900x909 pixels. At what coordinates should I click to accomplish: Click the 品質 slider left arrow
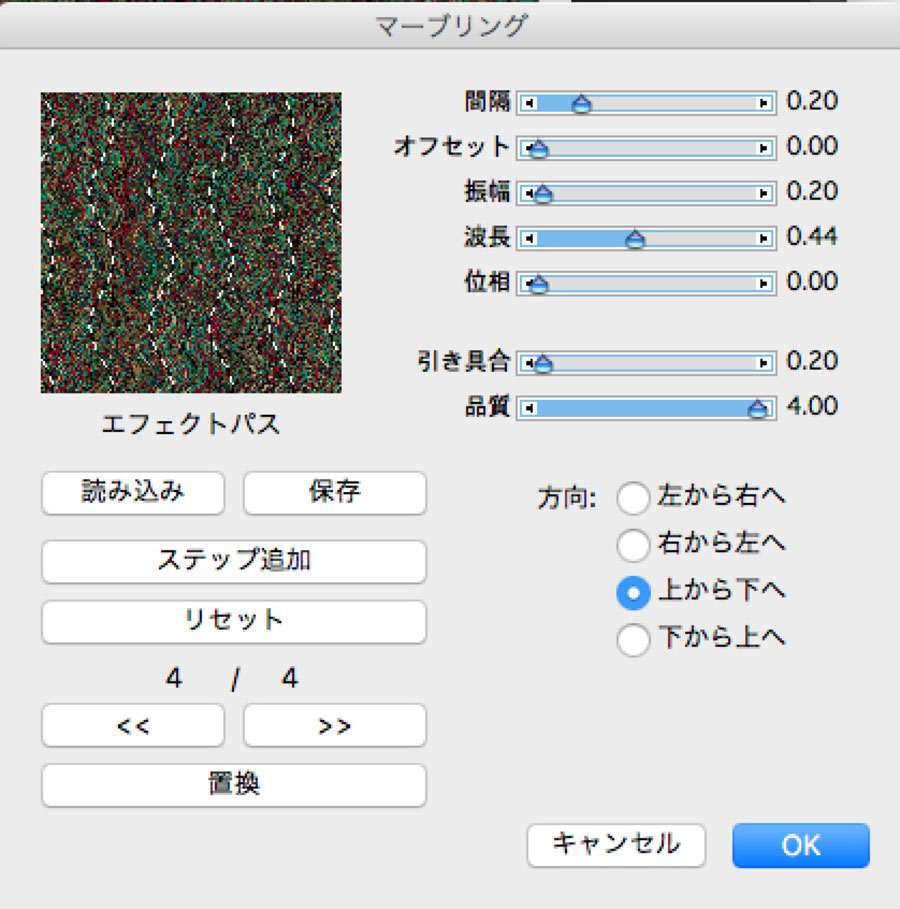click(528, 408)
